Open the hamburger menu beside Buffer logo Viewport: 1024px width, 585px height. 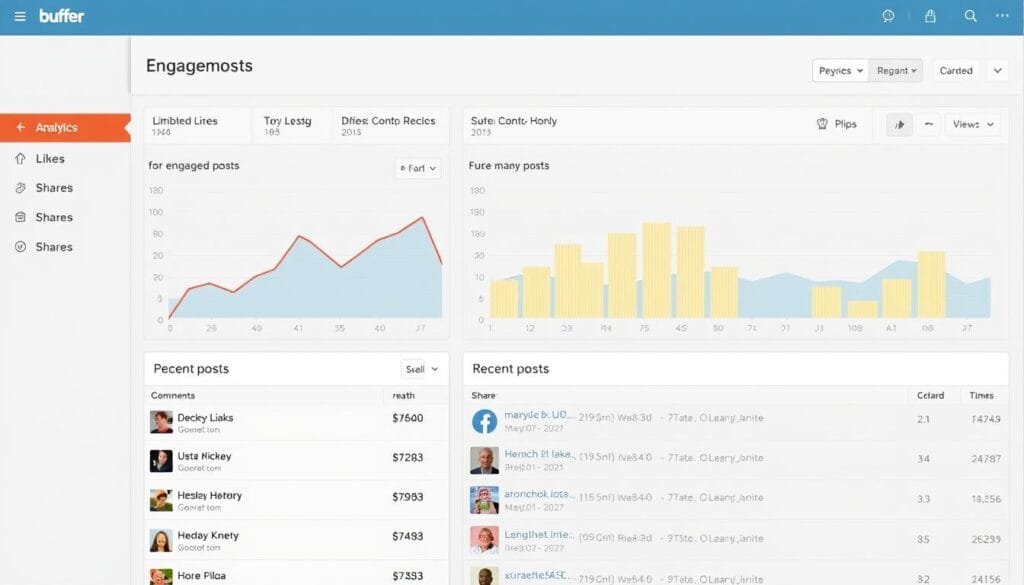point(20,16)
